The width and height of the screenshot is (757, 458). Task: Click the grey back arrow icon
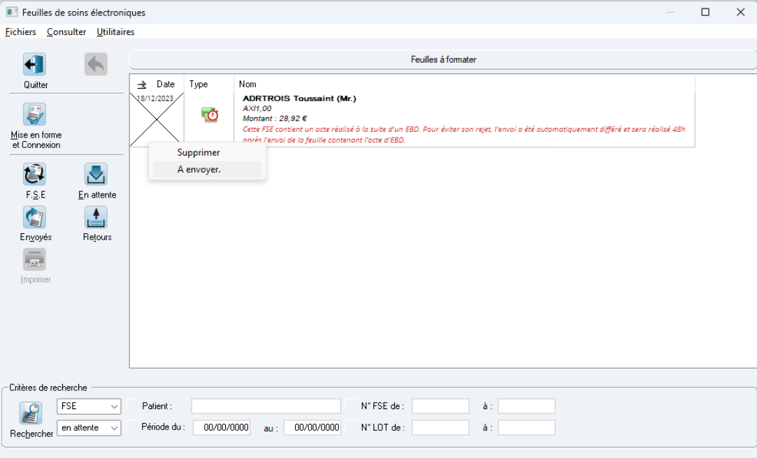[96, 65]
